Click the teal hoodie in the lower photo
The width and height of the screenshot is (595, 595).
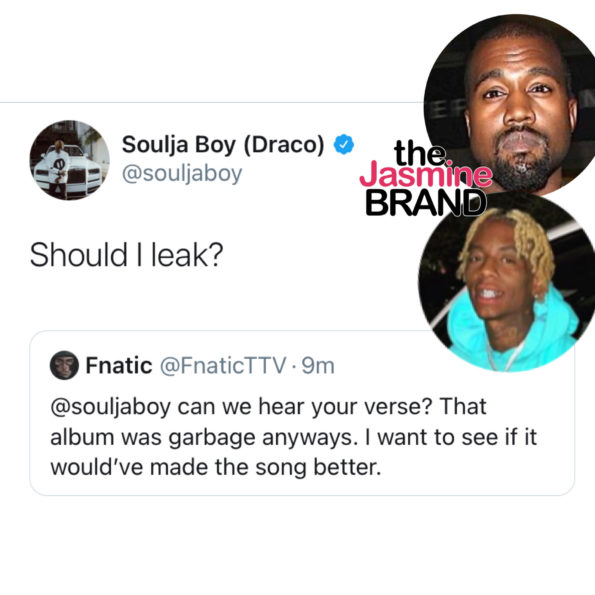click(513, 334)
